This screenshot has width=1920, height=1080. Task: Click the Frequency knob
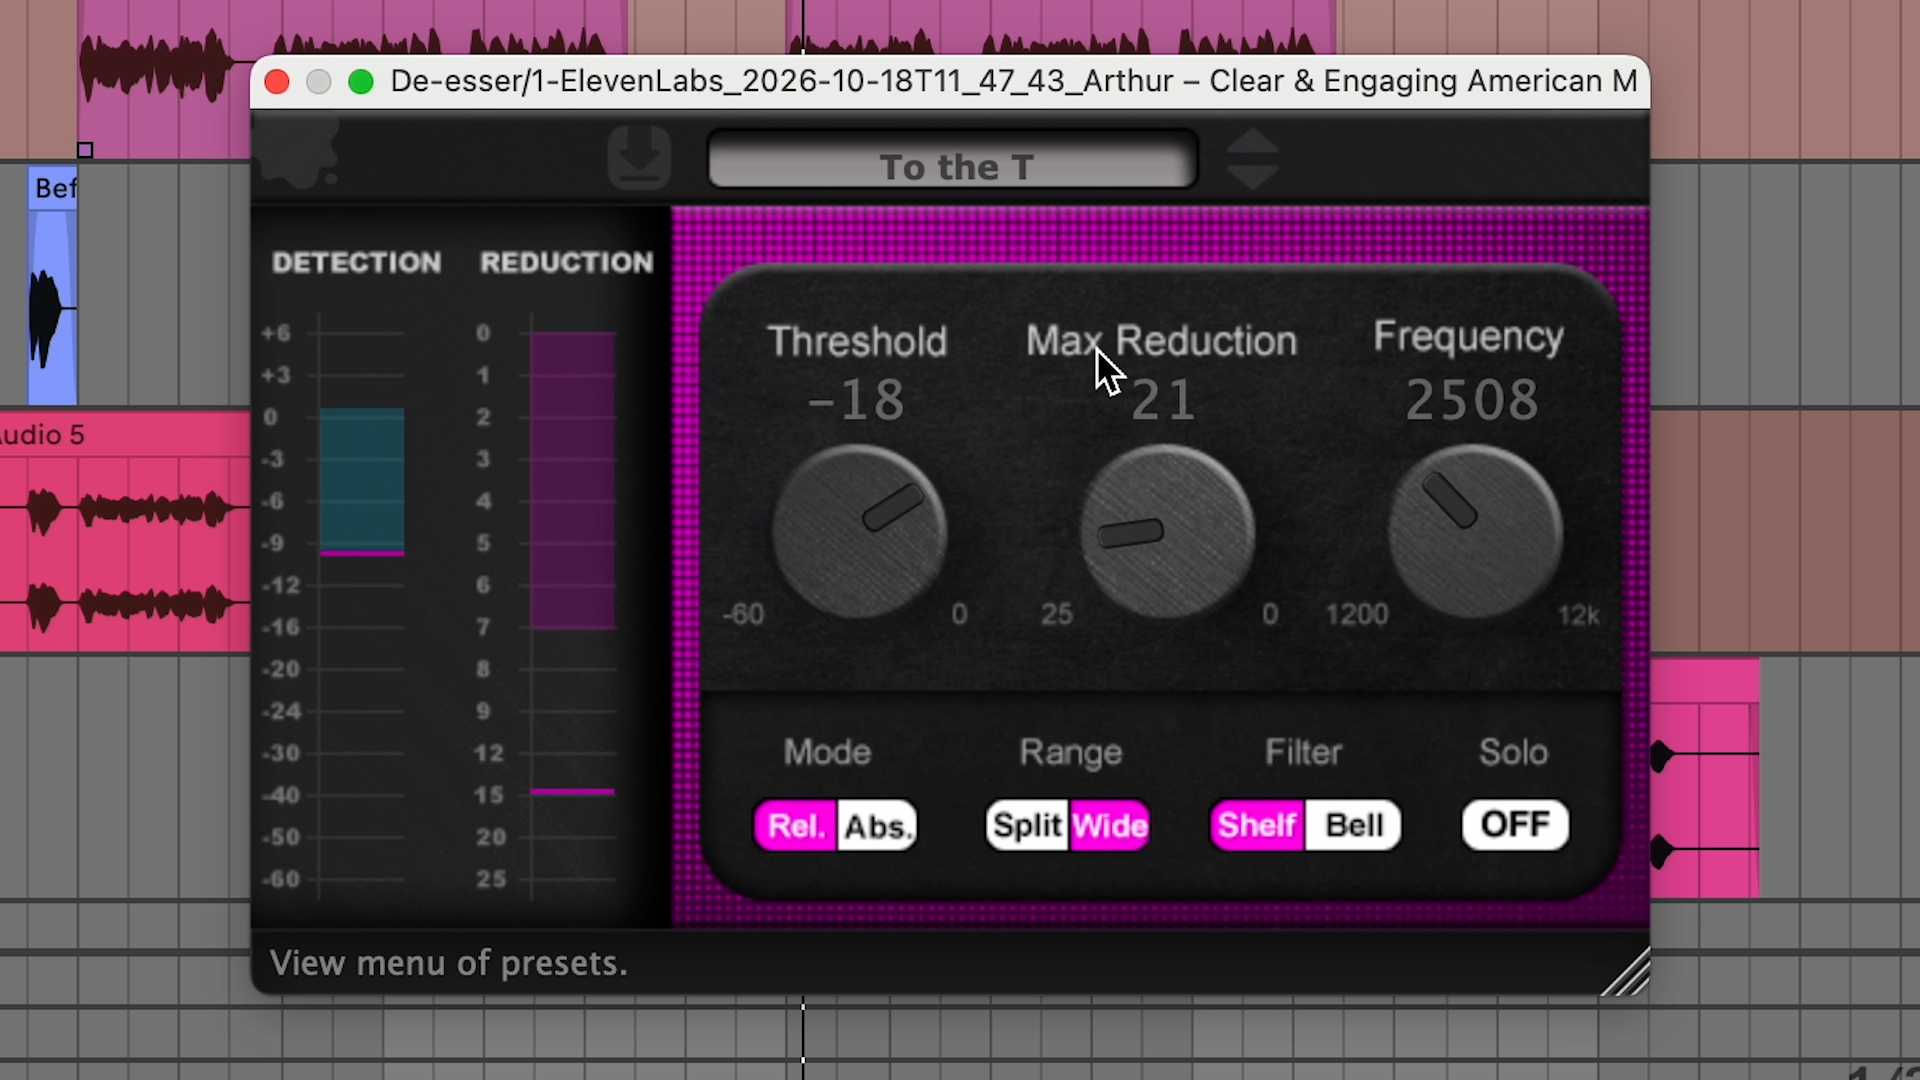pyautogui.click(x=1475, y=531)
